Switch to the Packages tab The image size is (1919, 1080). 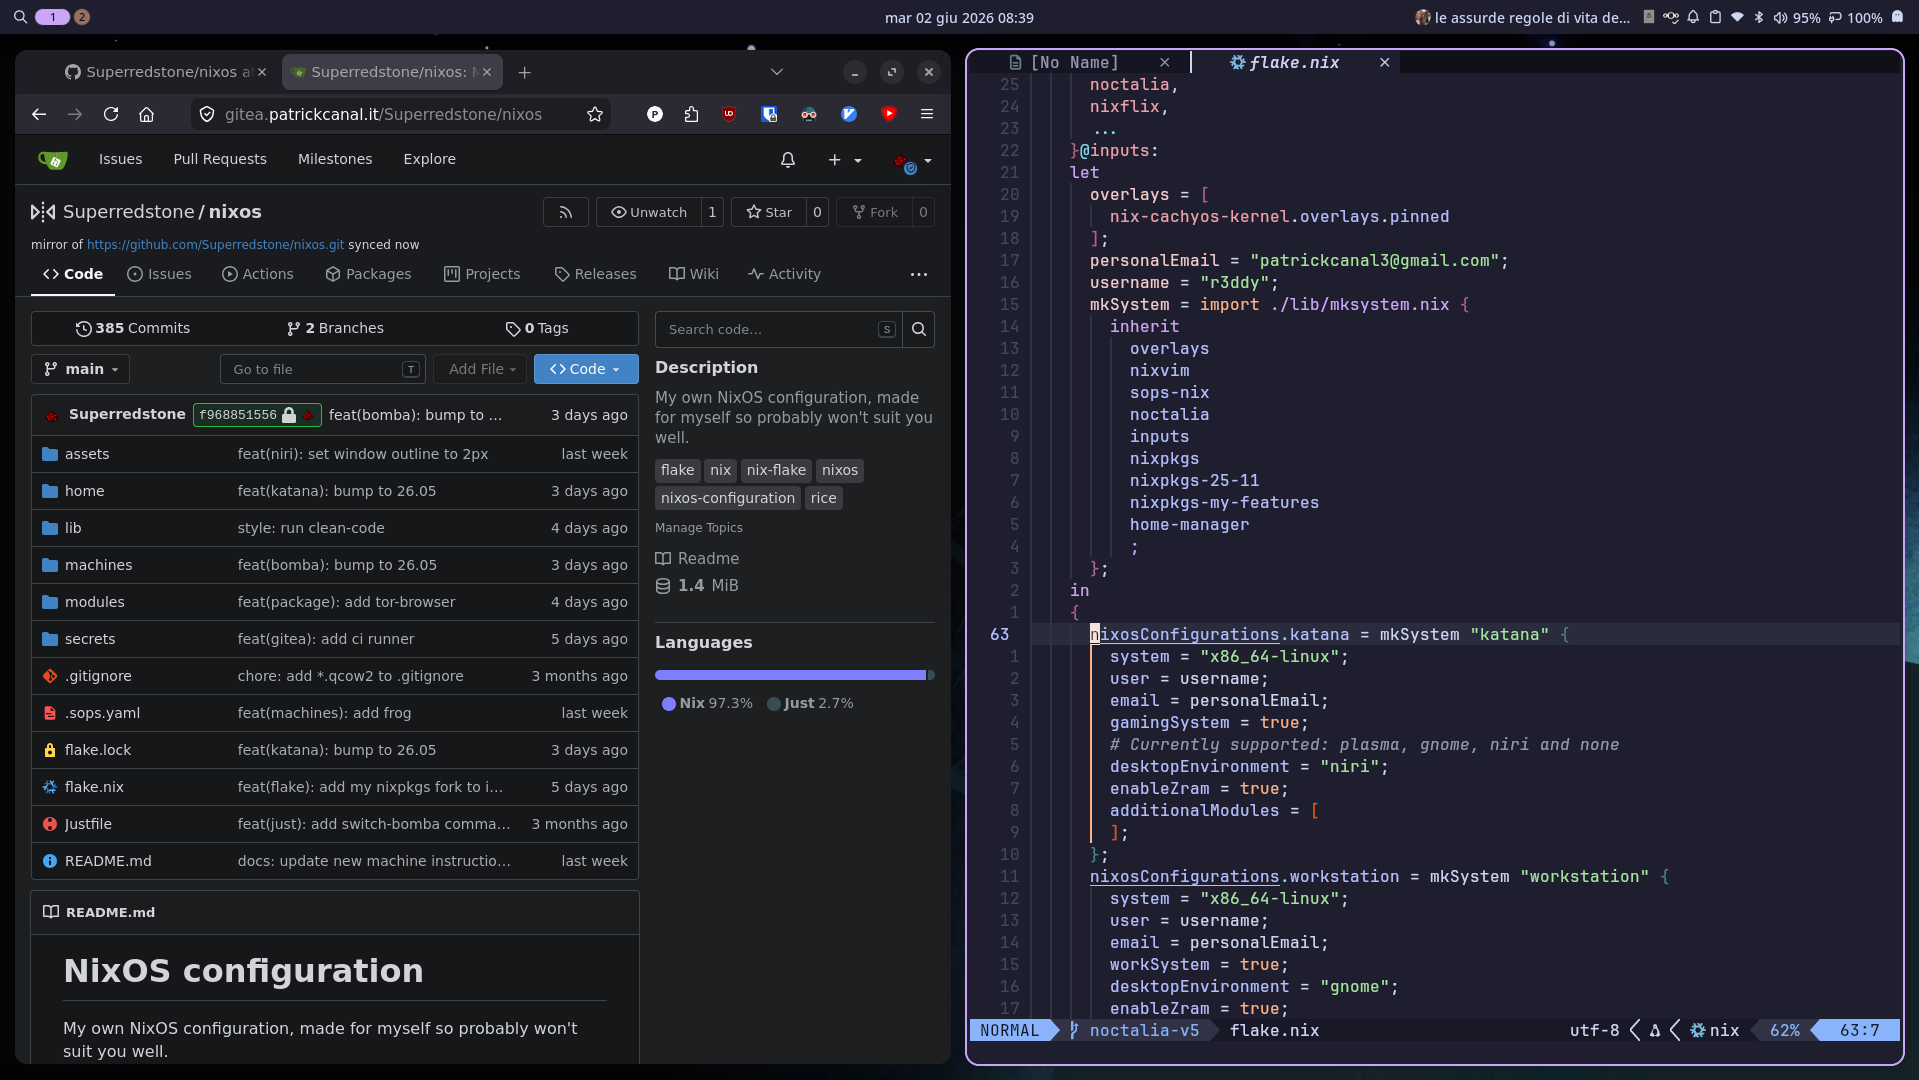coord(368,274)
